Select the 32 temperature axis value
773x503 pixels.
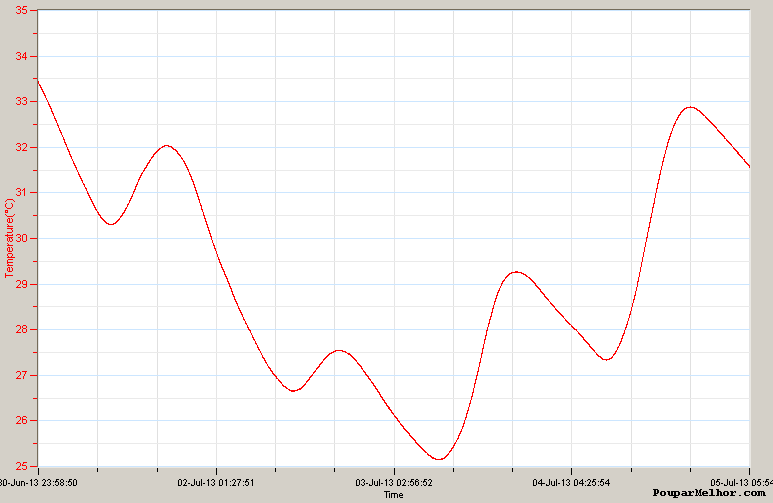pos(22,147)
